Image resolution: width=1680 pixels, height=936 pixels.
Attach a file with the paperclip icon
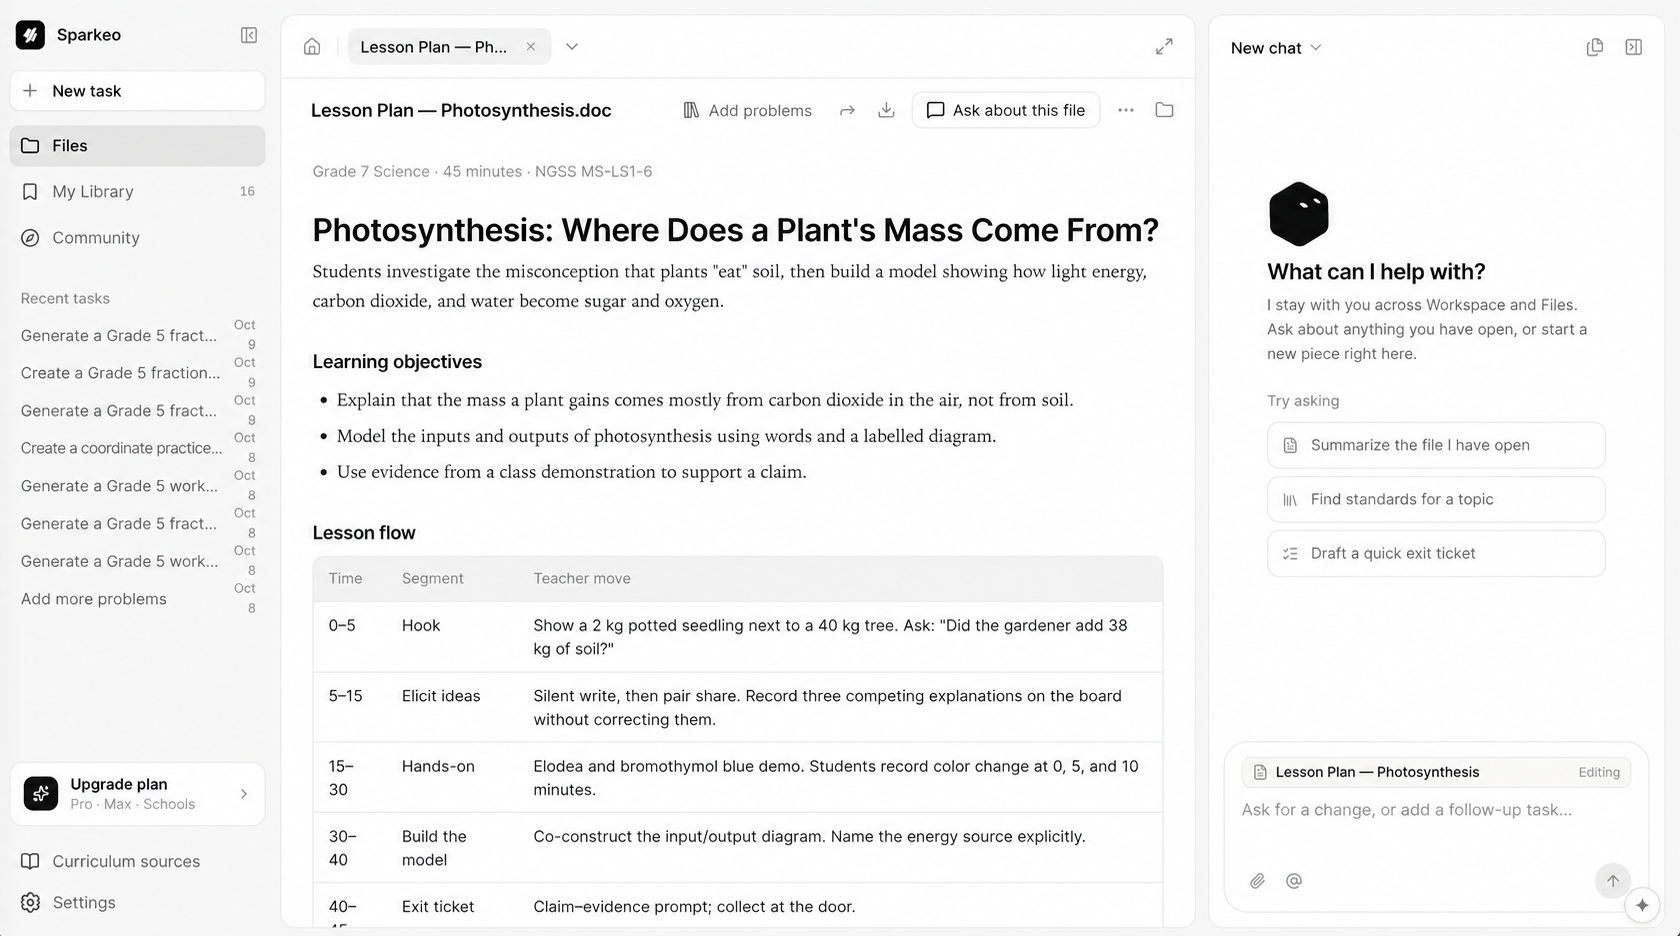(1257, 881)
